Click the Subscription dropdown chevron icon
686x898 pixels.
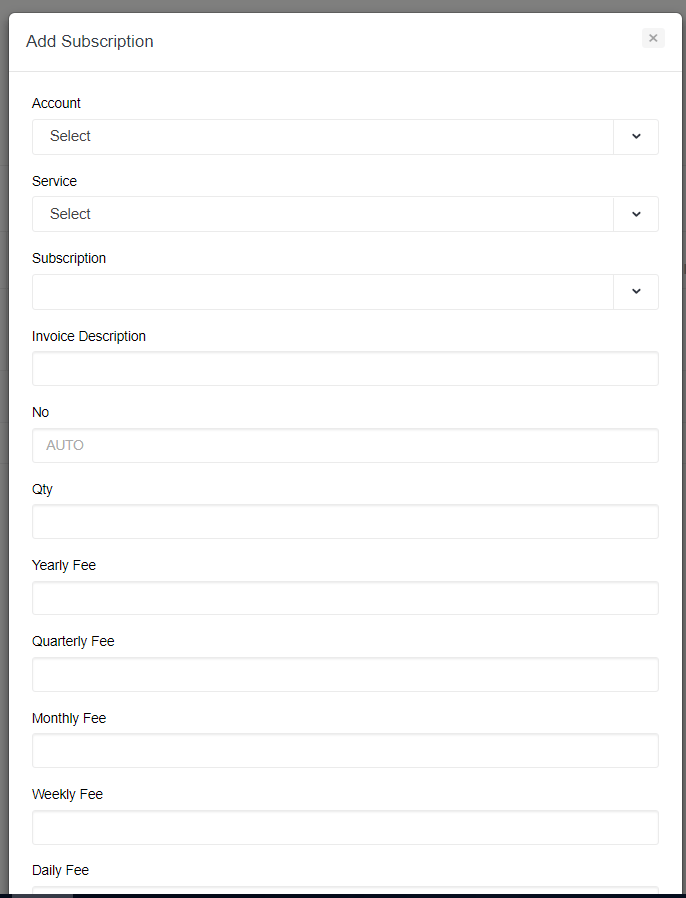tap(636, 292)
